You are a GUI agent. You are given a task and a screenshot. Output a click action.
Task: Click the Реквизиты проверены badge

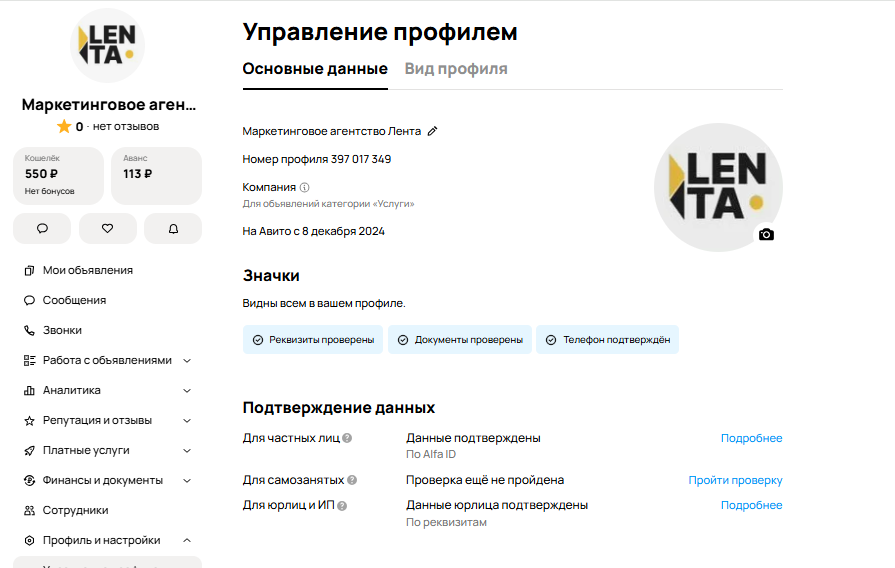(313, 340)
